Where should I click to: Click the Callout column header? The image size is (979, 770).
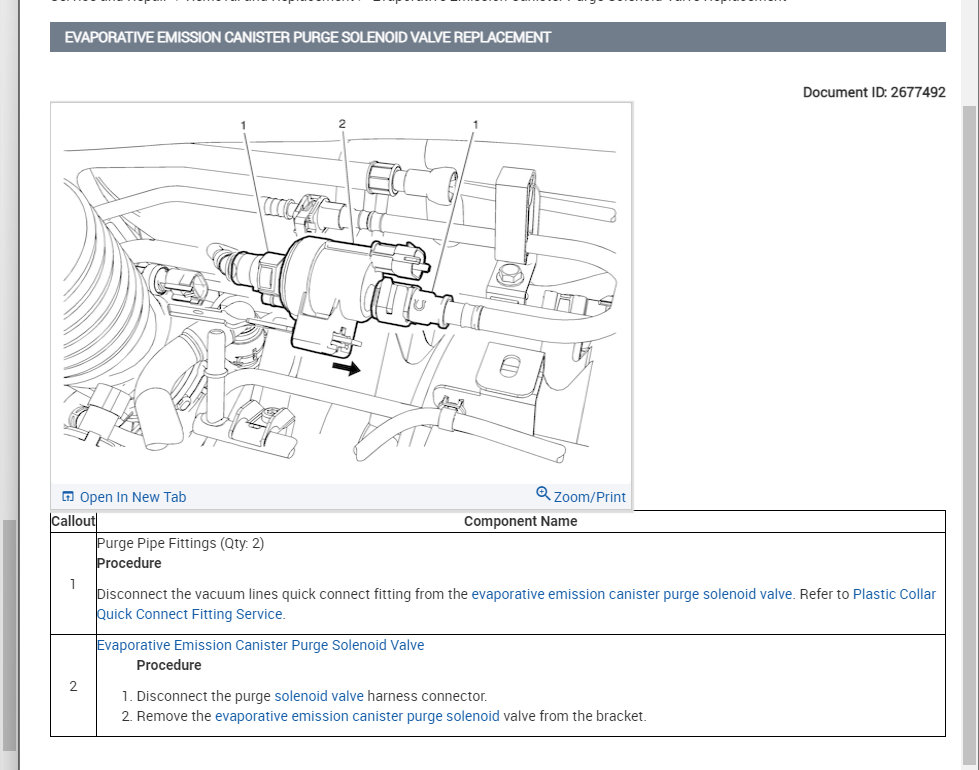click(x=73, y=521)
